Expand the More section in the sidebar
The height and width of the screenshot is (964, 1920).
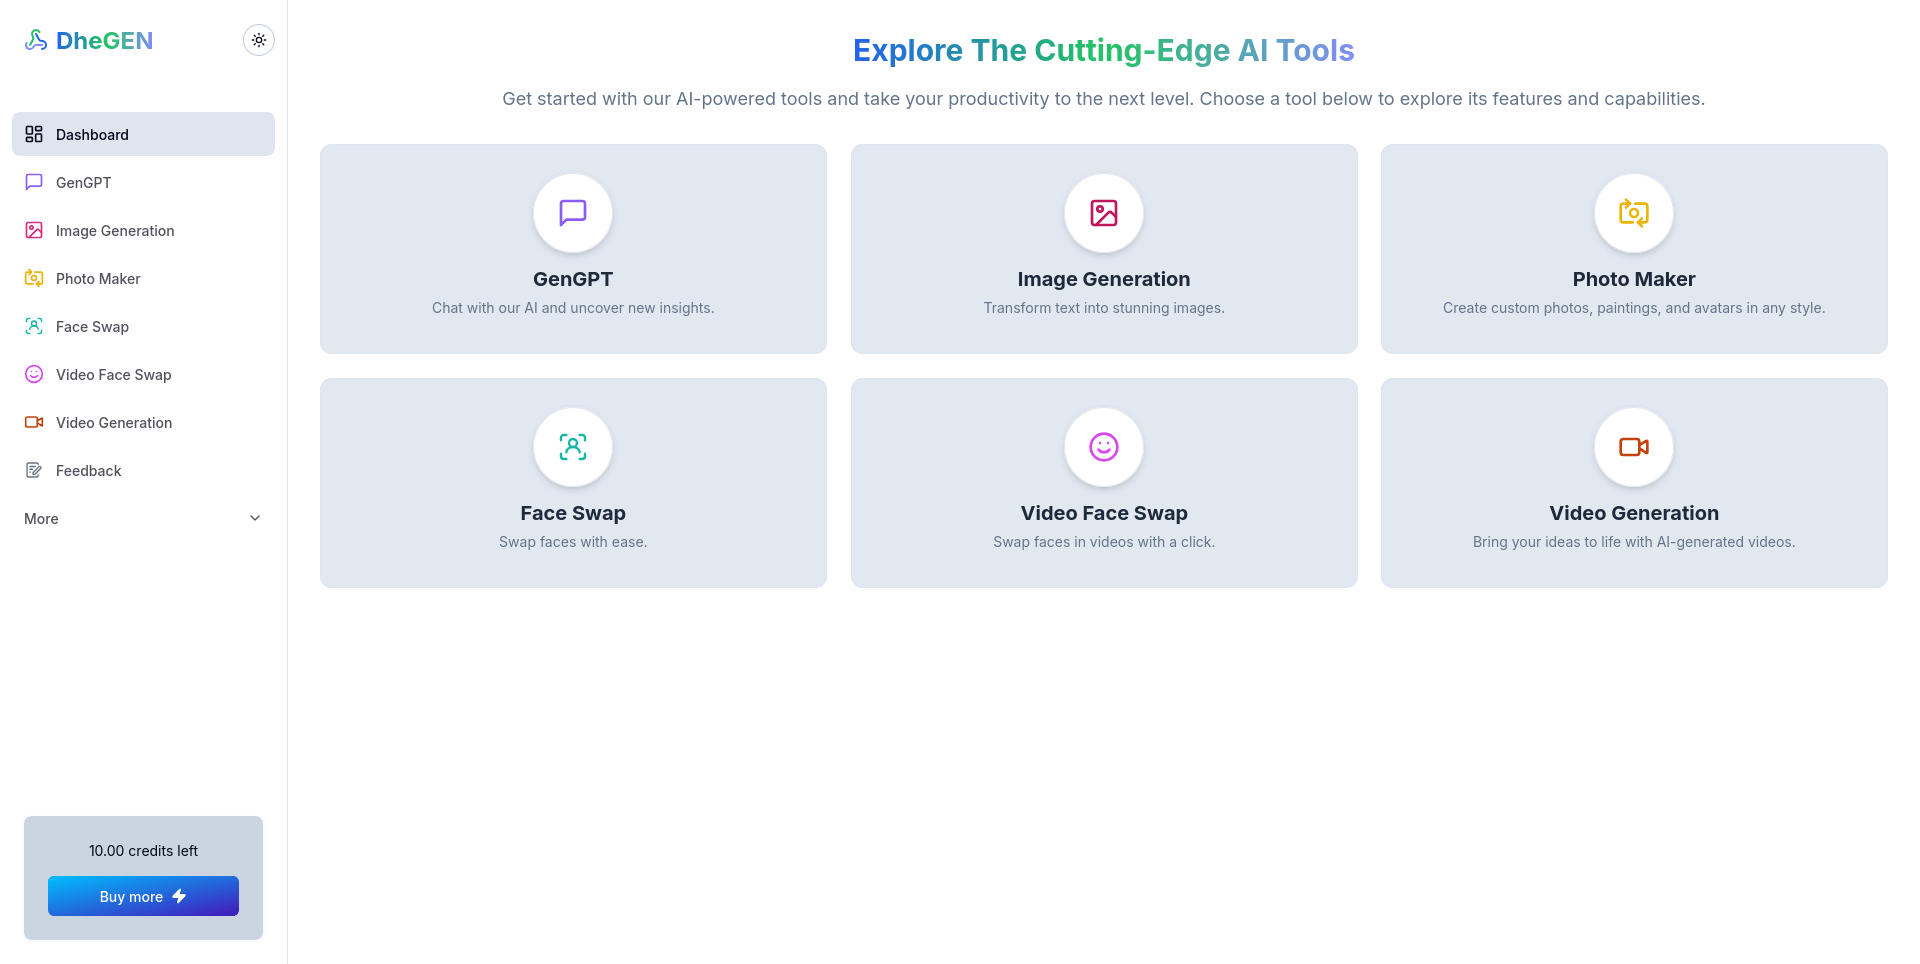click(142, 518)
